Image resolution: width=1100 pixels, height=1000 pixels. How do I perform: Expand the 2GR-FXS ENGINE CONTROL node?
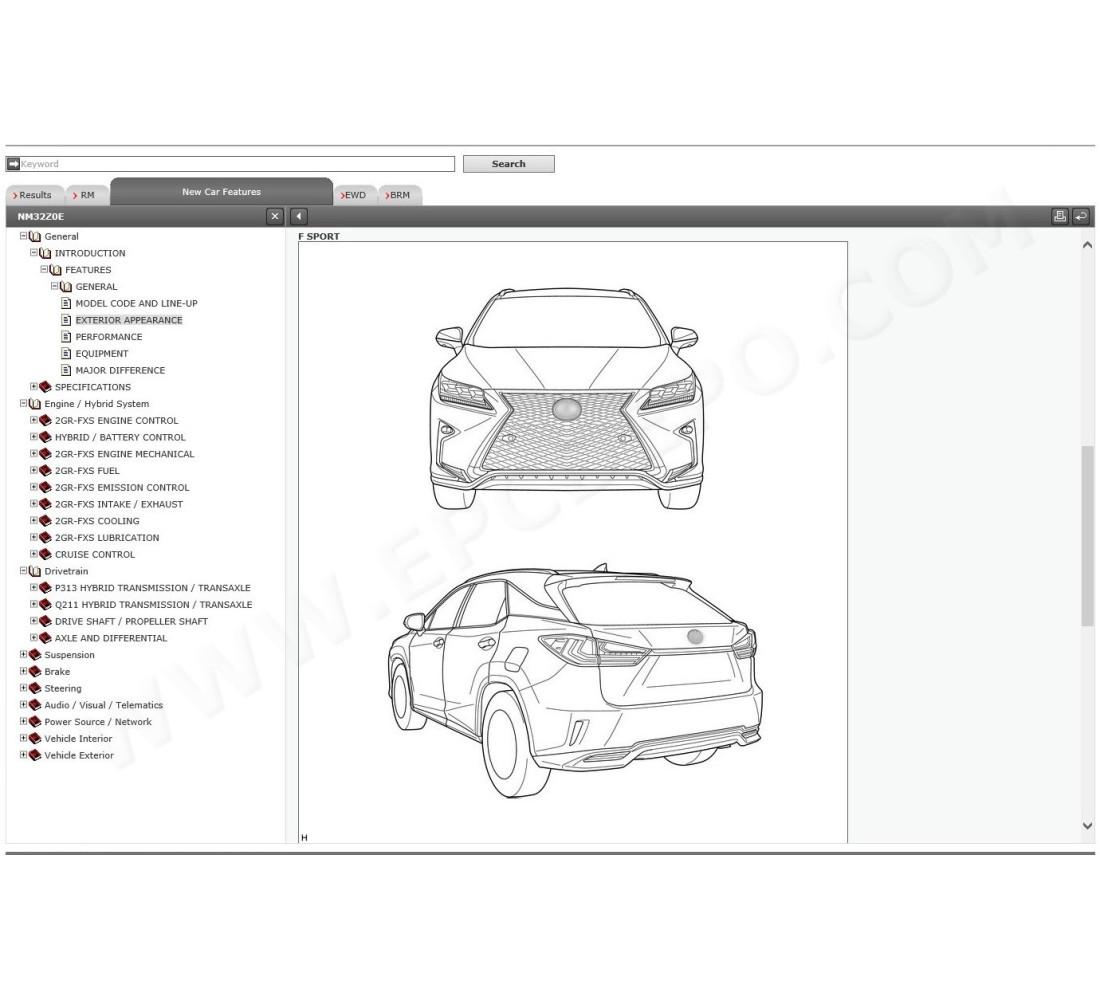[x=33, y=420]
